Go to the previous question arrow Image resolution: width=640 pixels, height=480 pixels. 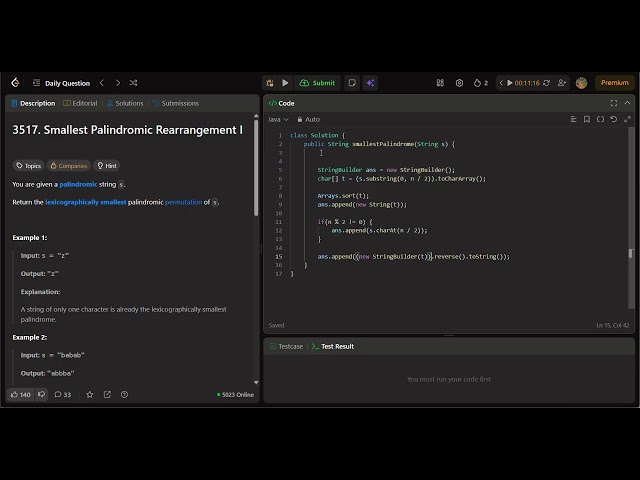point(102,83)
